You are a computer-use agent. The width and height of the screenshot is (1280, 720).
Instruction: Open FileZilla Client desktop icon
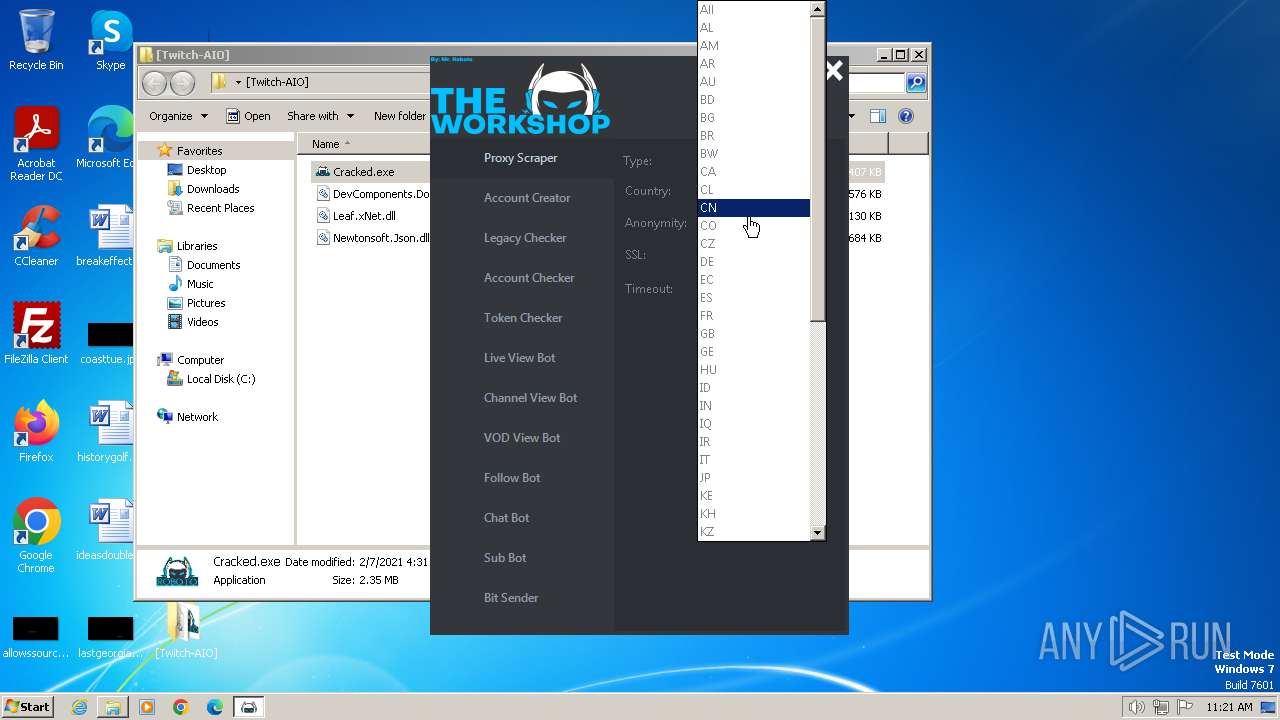36,334
